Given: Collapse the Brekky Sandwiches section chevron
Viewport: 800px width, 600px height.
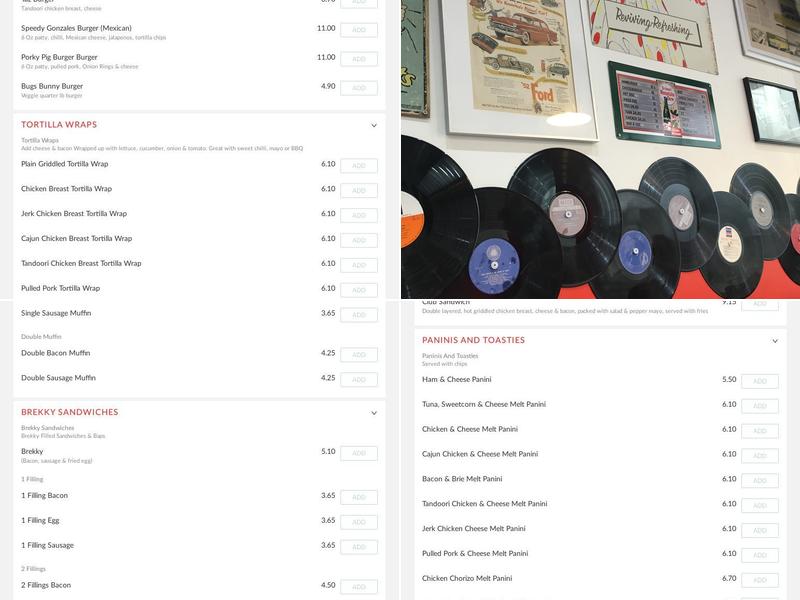Looking at the screenshot, I should (374, 413).
